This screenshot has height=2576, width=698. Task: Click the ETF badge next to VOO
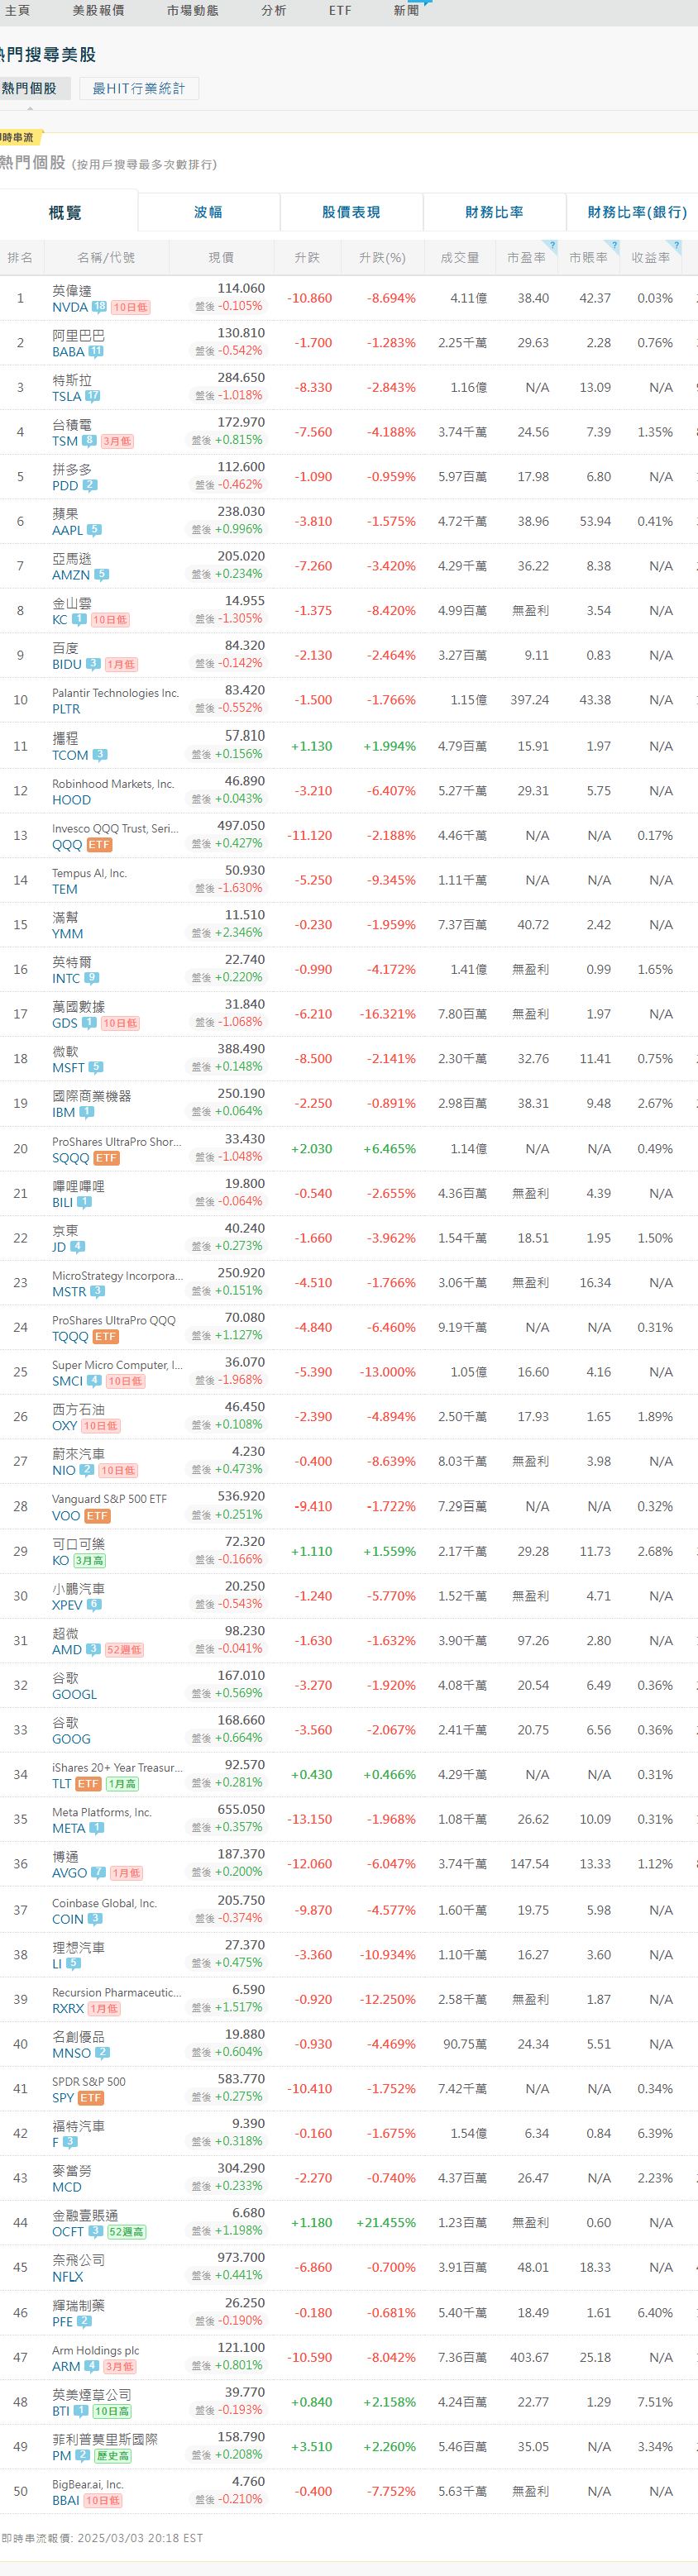(x=97, y=1516)
